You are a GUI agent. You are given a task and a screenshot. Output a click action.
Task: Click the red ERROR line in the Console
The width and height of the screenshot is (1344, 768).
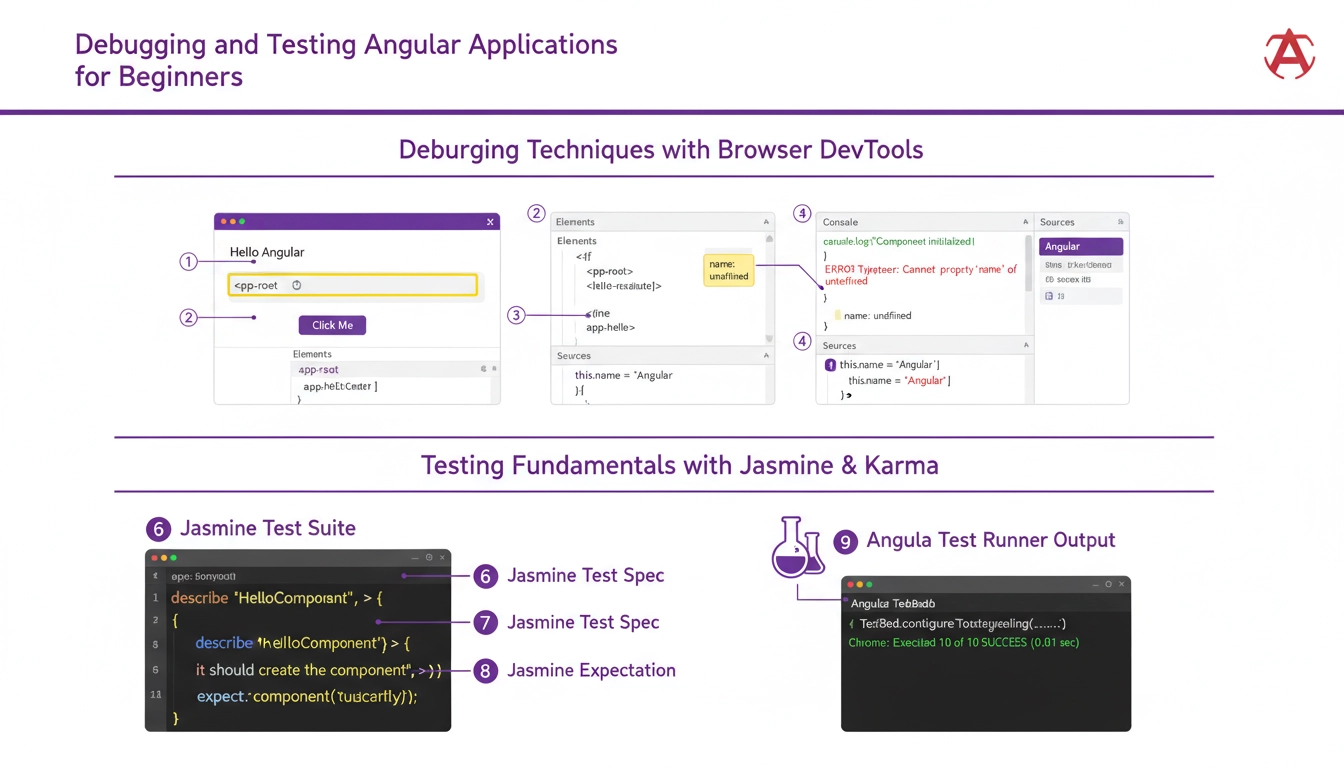coord(920,275)
